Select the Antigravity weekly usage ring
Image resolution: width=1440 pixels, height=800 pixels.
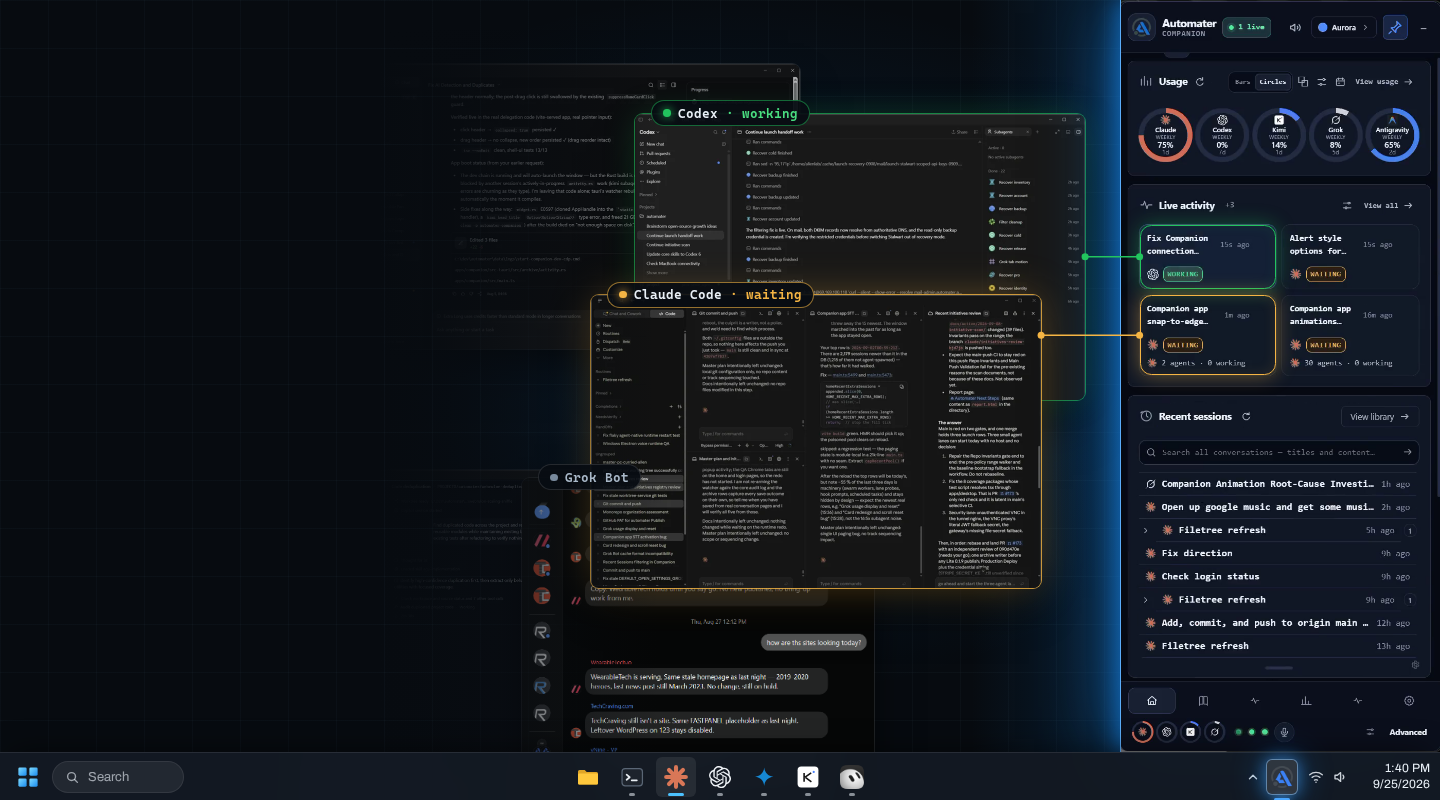[x=1392, y=135]
